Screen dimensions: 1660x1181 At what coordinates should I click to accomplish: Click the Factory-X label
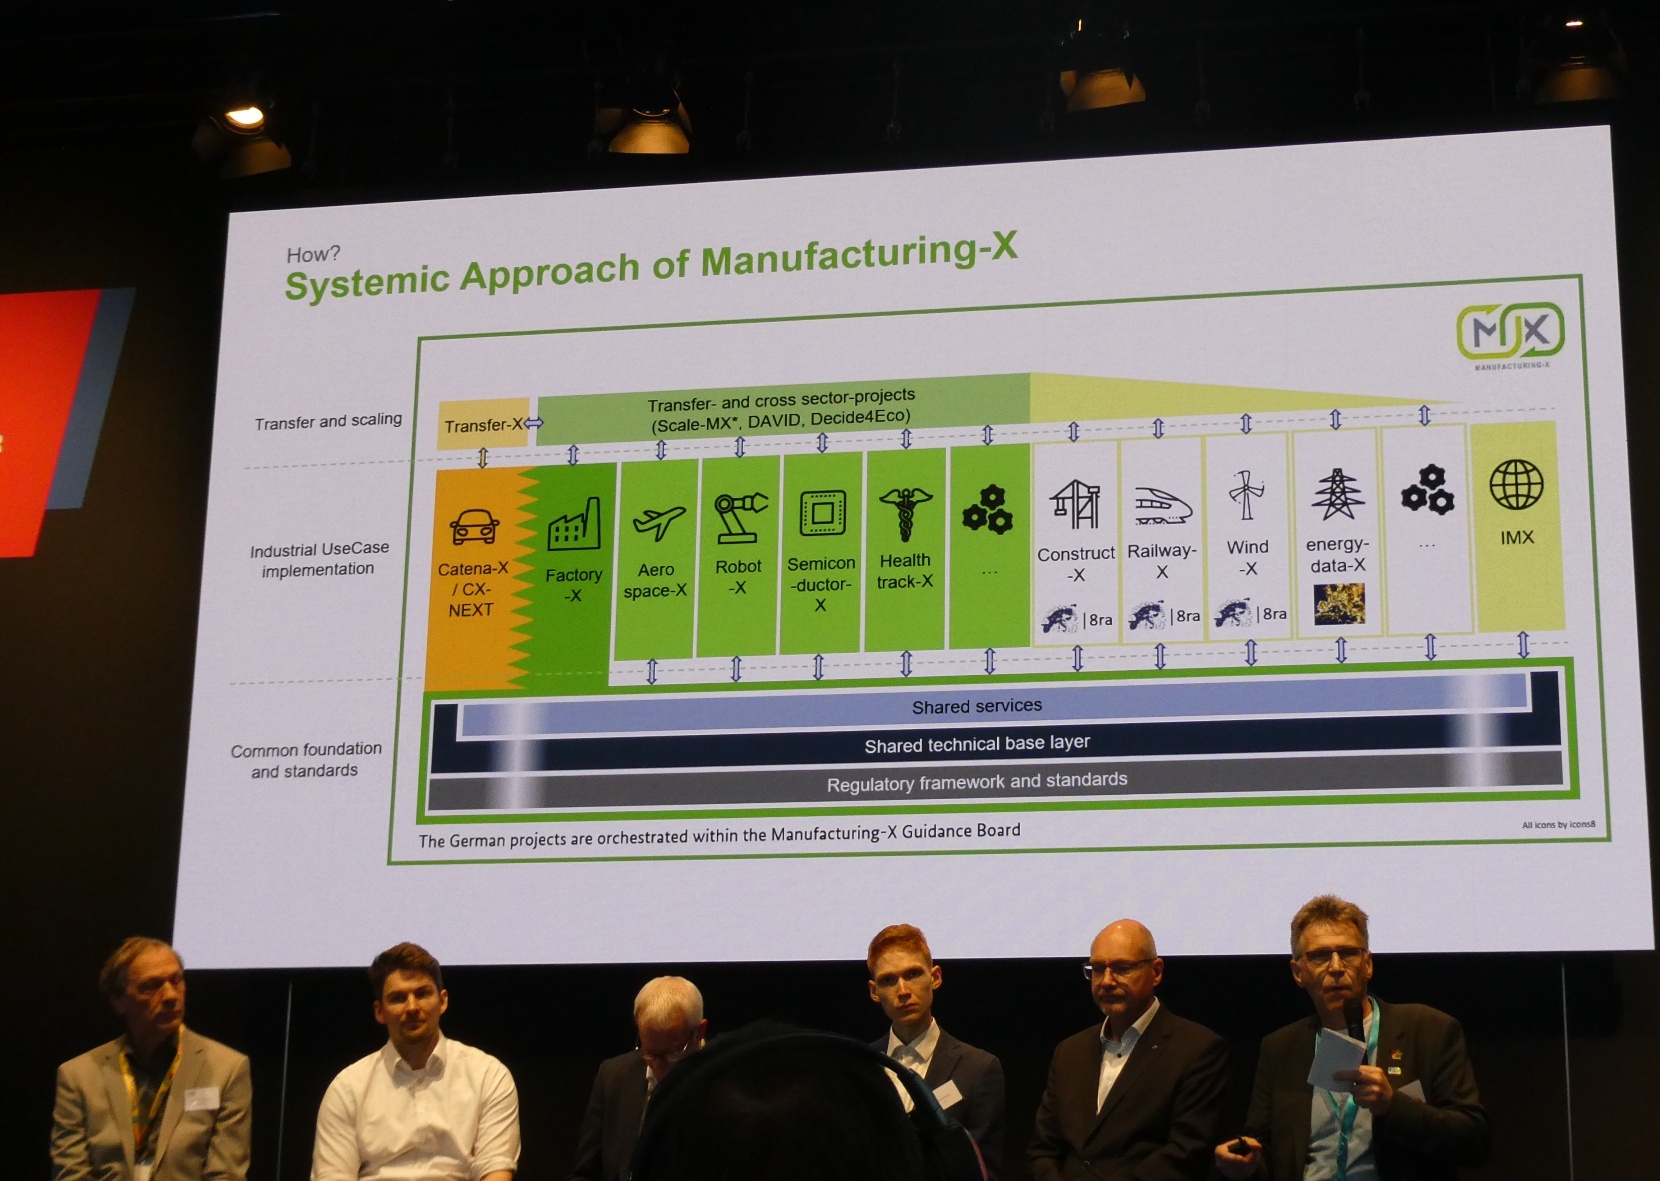tap(573, 585)
